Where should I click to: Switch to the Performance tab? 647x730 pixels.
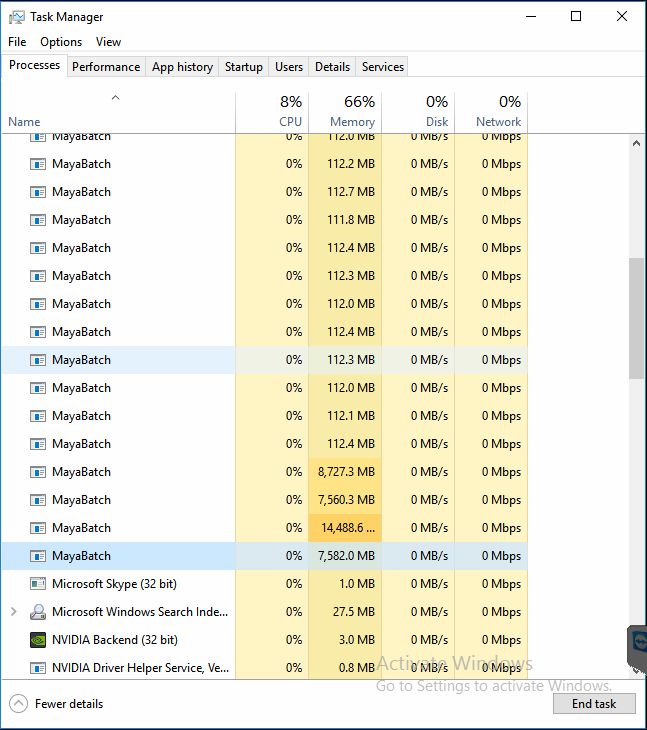[x=106, y=67]
